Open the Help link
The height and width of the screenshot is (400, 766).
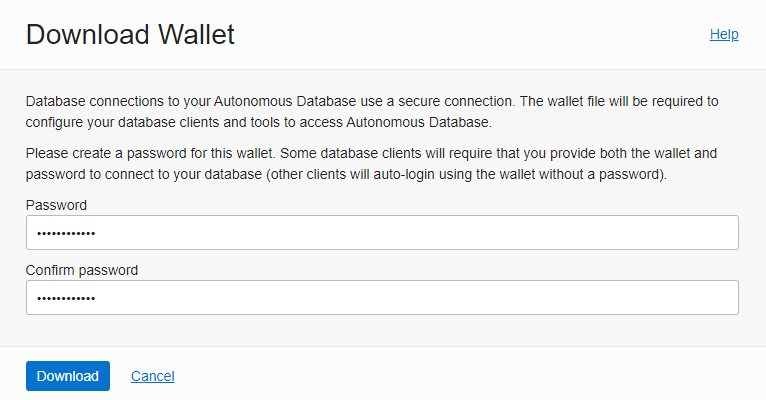click(x=724, y=34)
